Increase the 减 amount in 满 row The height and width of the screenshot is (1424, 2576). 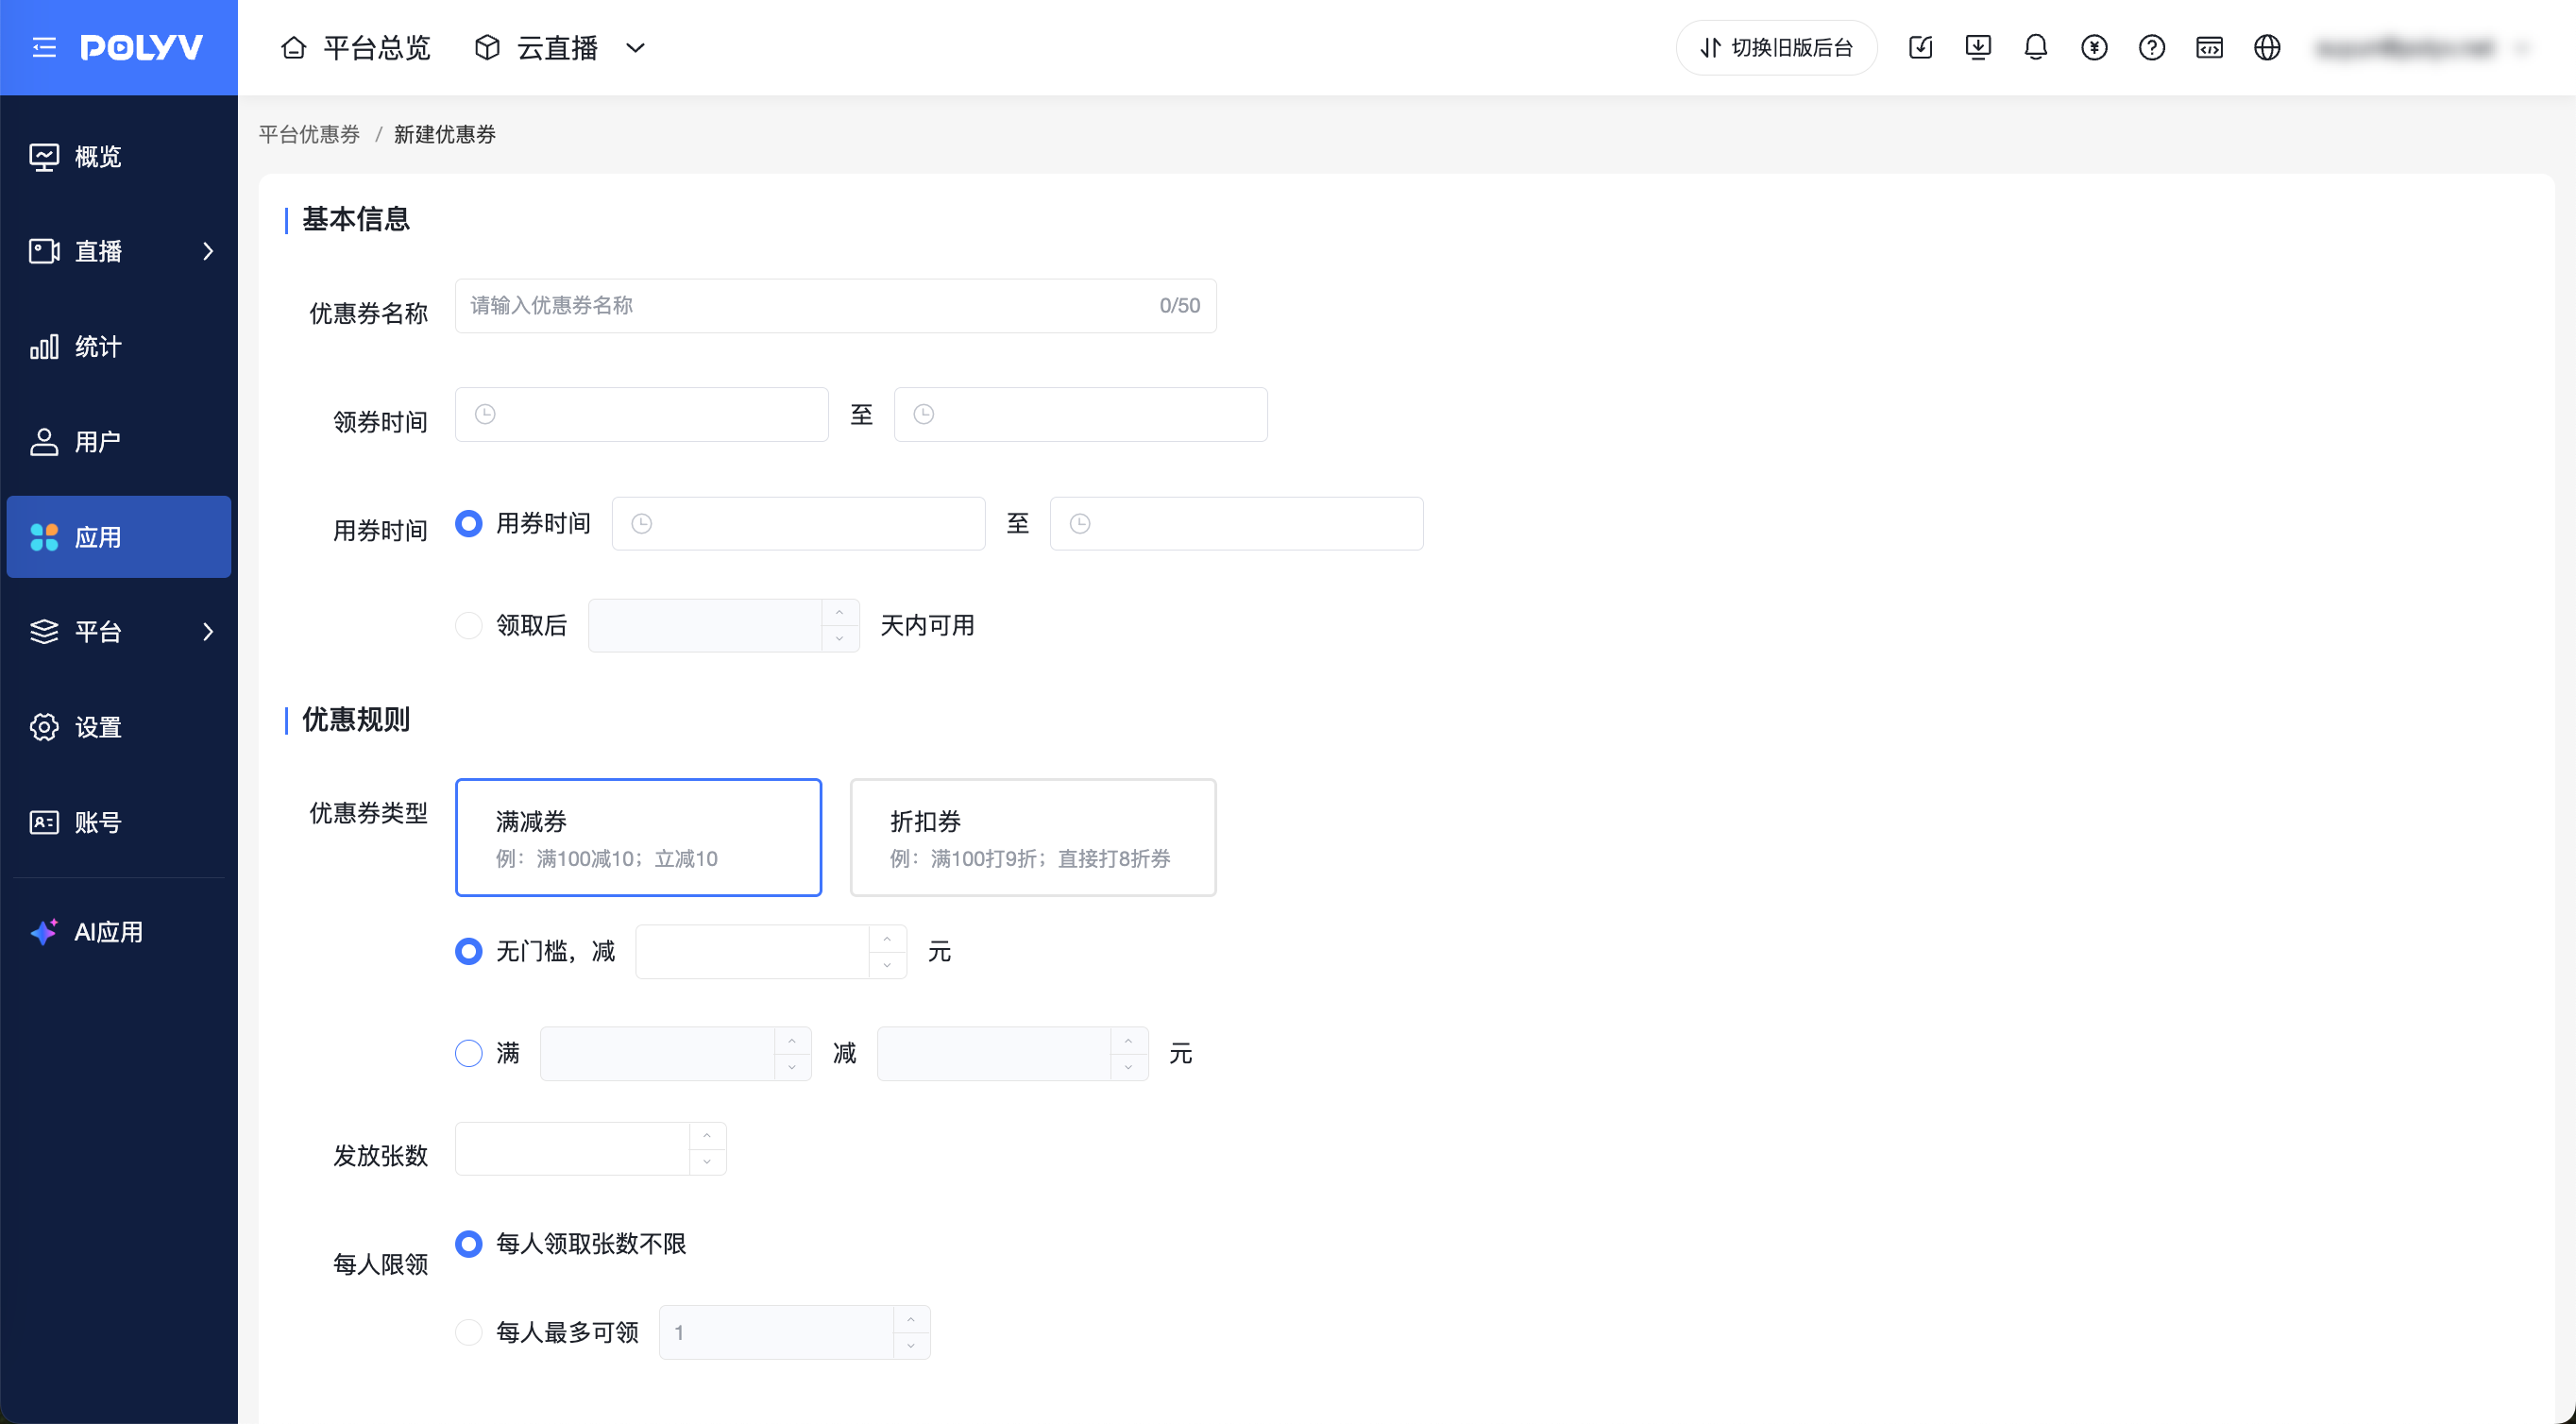click(1129, 1040)
